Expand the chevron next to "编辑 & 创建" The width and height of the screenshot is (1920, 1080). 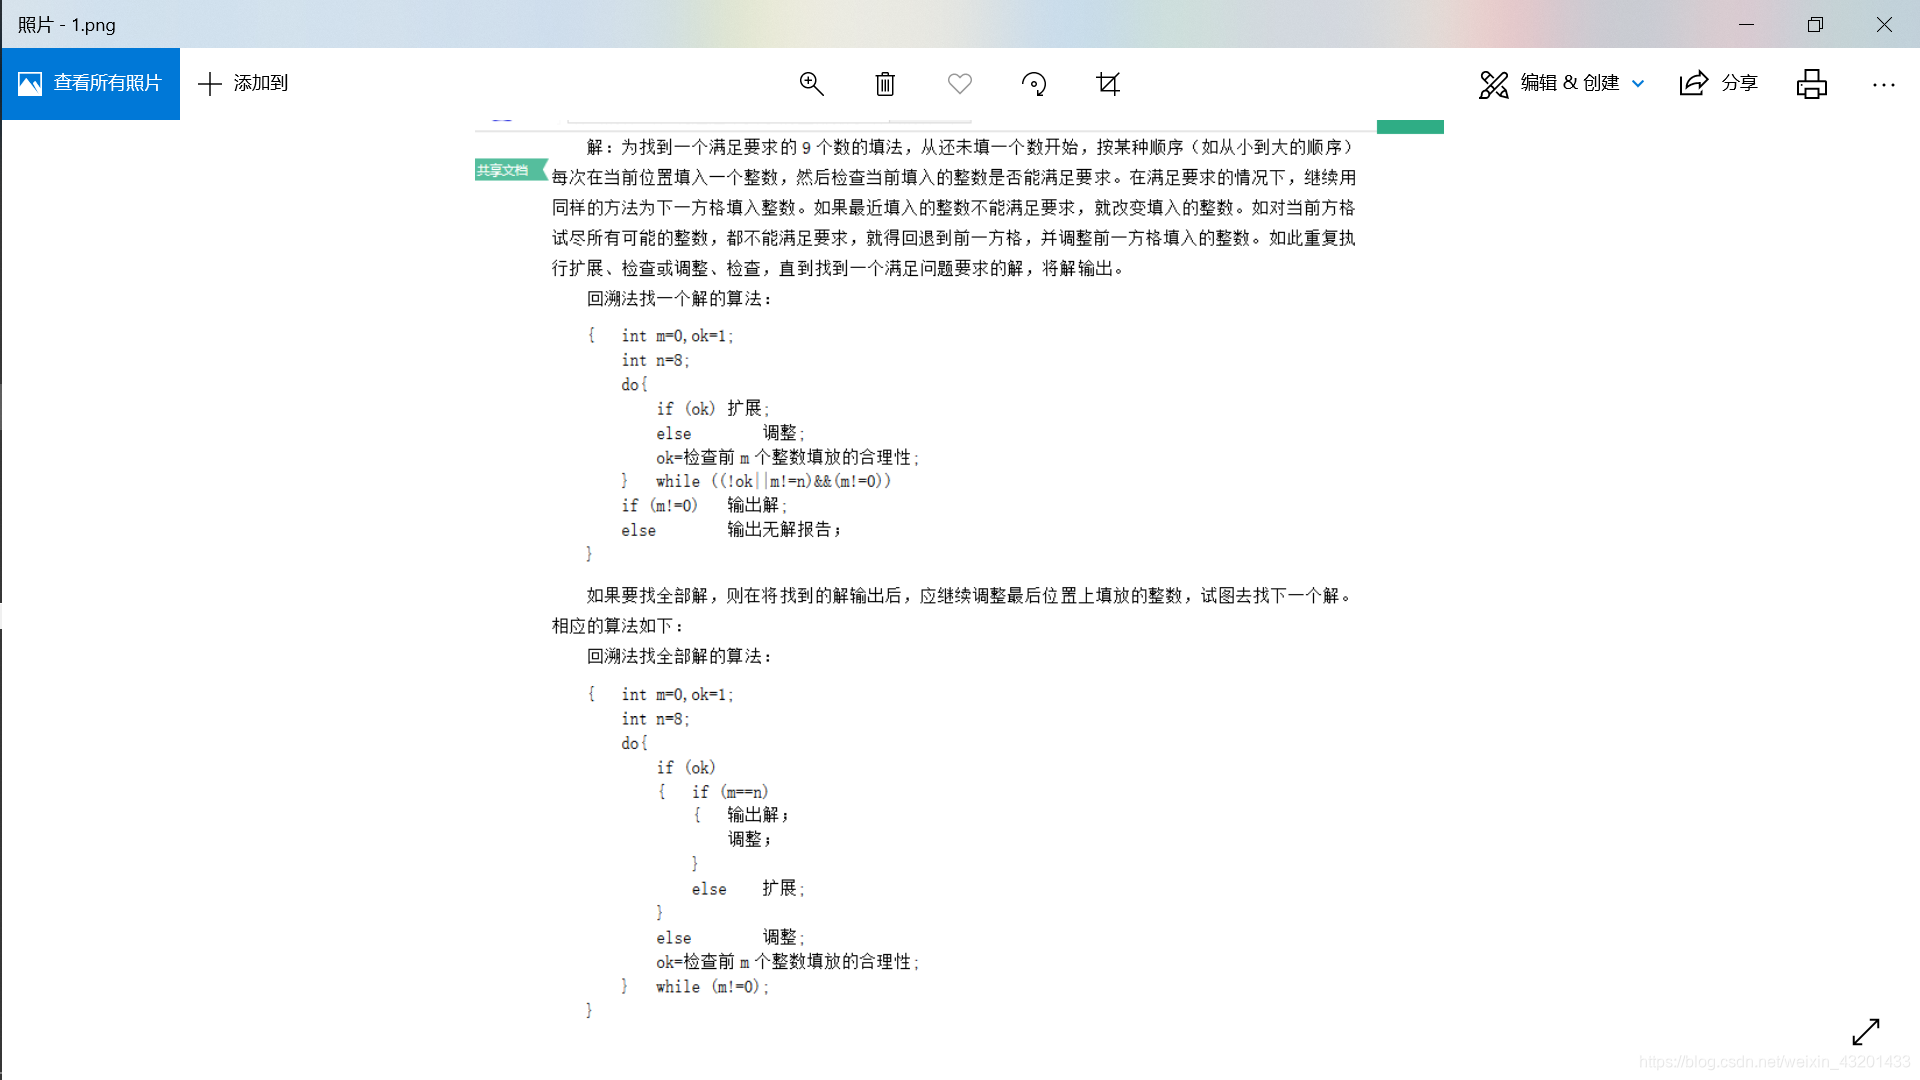[1638, 84]
